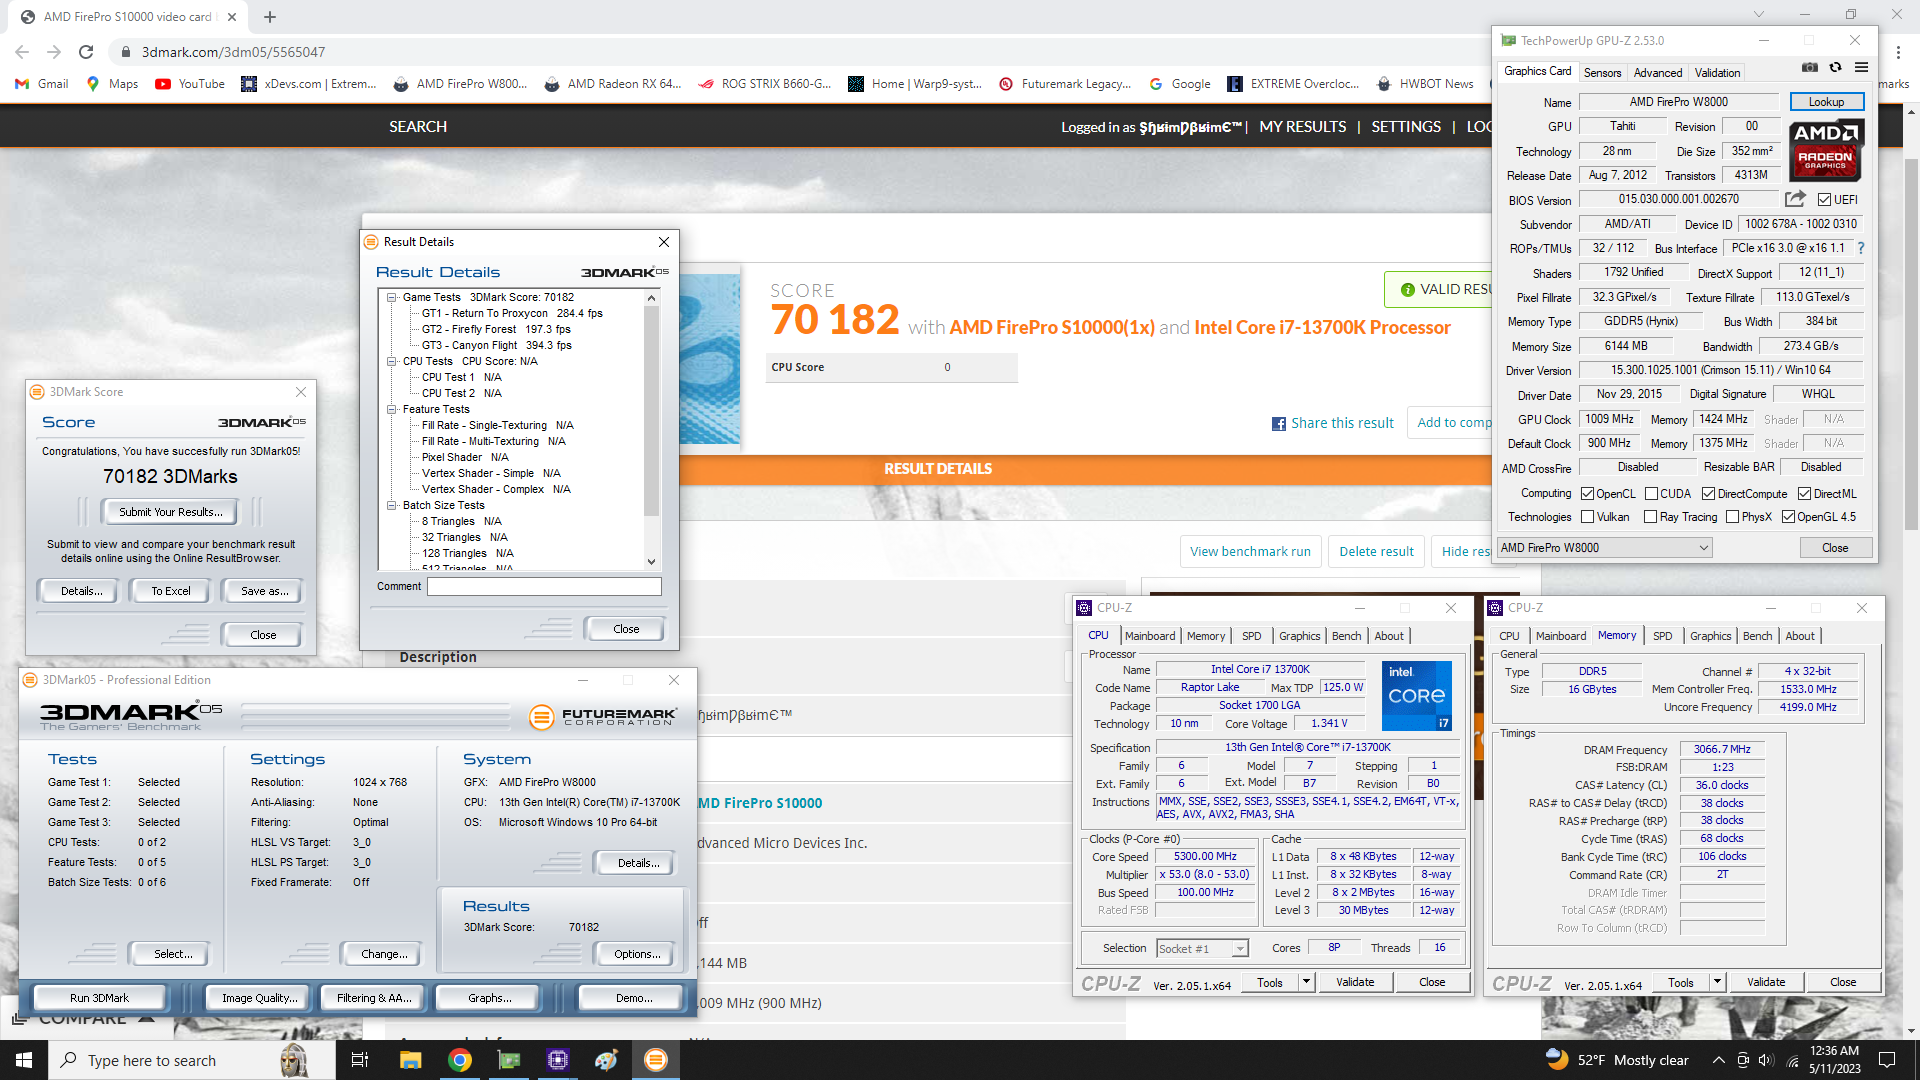Open AMD FirePro W8000 GPU selector dropdown
This screenshot has width=1920, height=1080.
tap(1604, 548)
